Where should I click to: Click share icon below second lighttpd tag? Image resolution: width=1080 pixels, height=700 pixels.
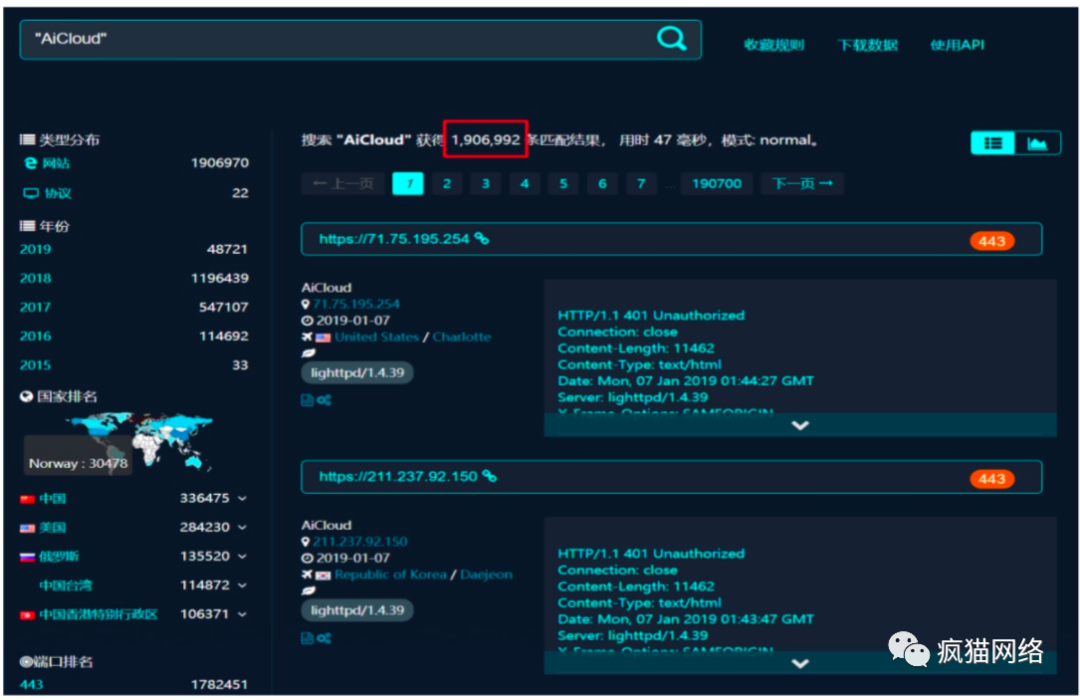pyautogui.click(x=324, y=639)
